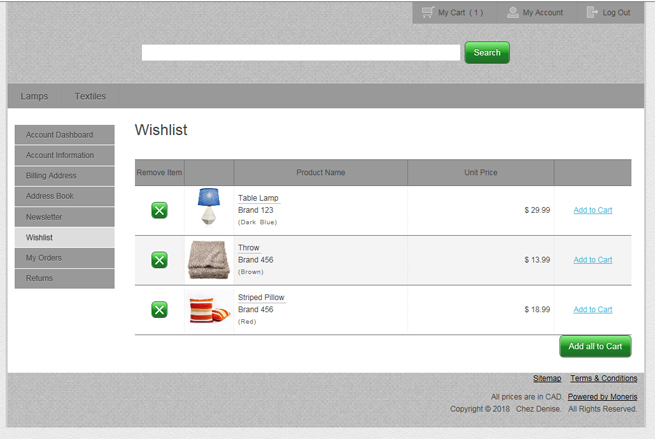Viewport: 655px width, 439px height.
Task: Open the Throw product name link
Action: [x=249, y=248]
